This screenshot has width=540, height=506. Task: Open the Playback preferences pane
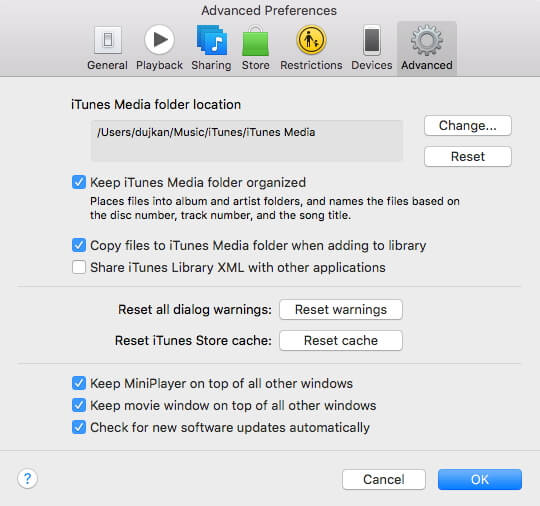[159, 48]
